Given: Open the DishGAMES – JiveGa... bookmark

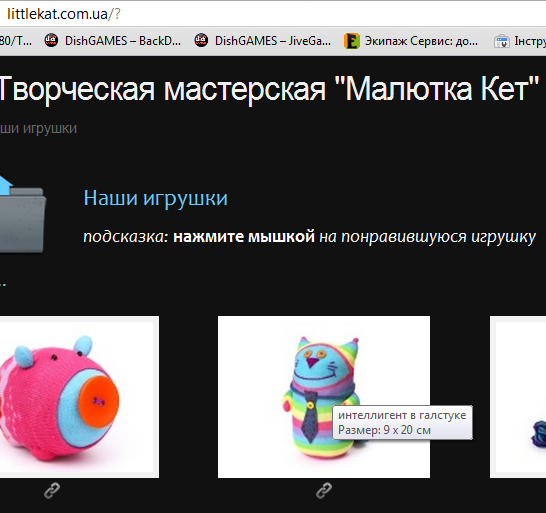Looking at the screenshot, I should [263, 41].
